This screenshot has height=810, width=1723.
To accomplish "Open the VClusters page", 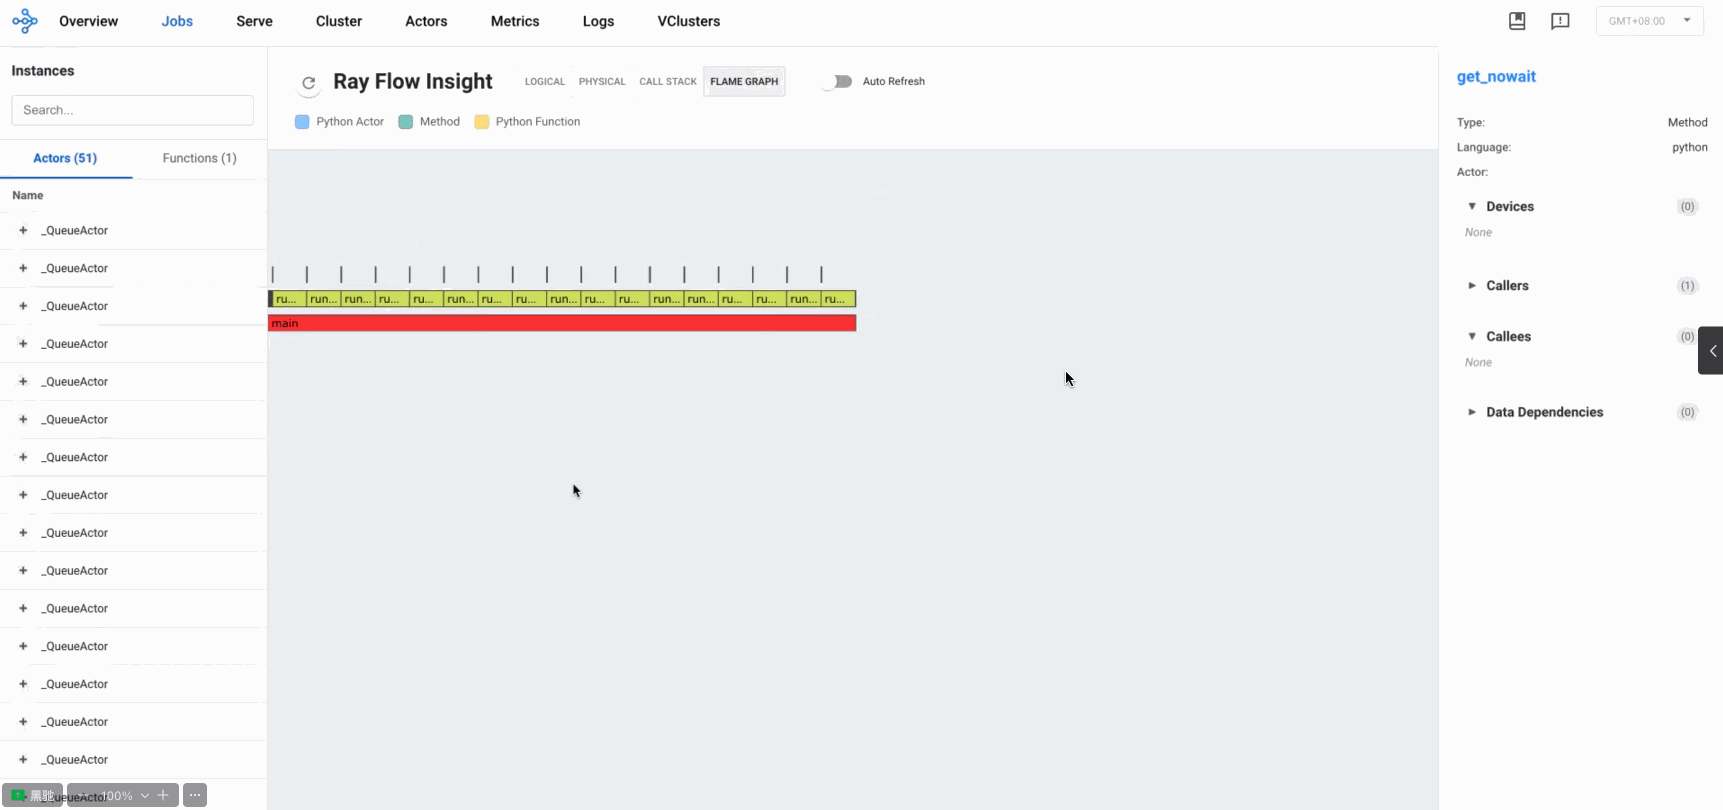I will [x=689, y=21].
